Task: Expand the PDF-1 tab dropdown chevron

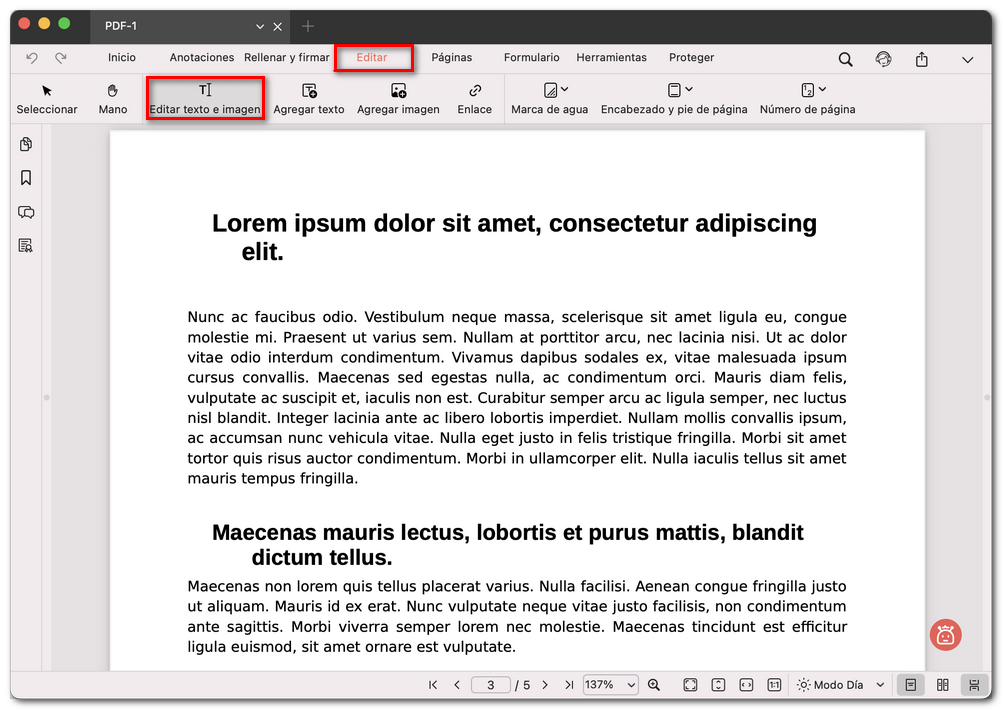Action: [x=256, y=26]
